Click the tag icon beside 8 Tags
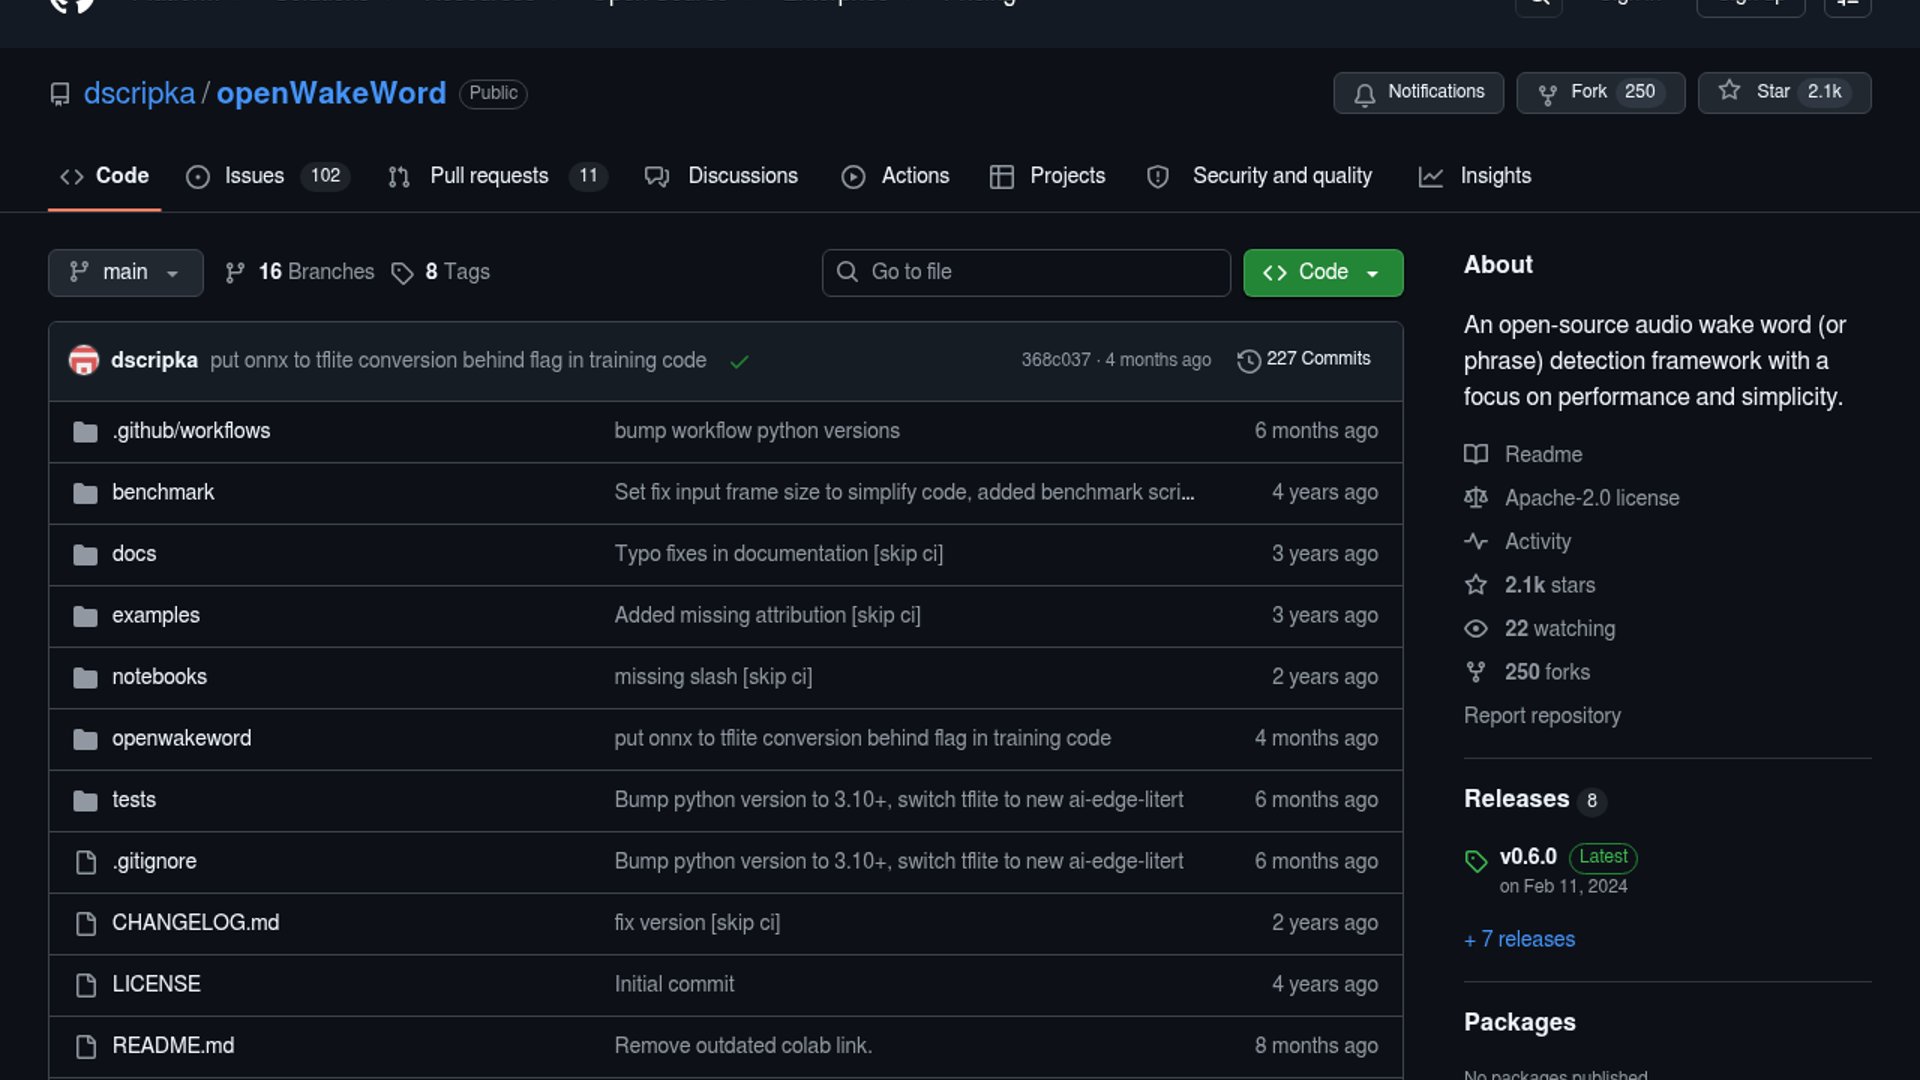 coord(402,273)
